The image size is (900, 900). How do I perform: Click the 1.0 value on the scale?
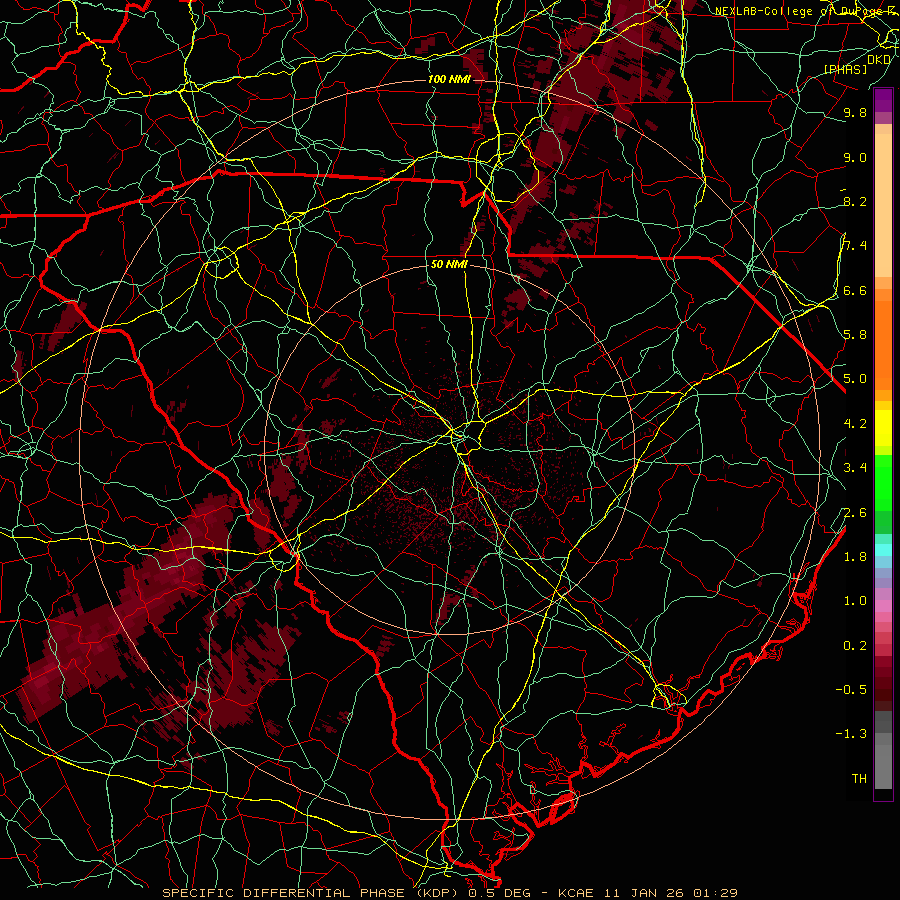(855, 601)
